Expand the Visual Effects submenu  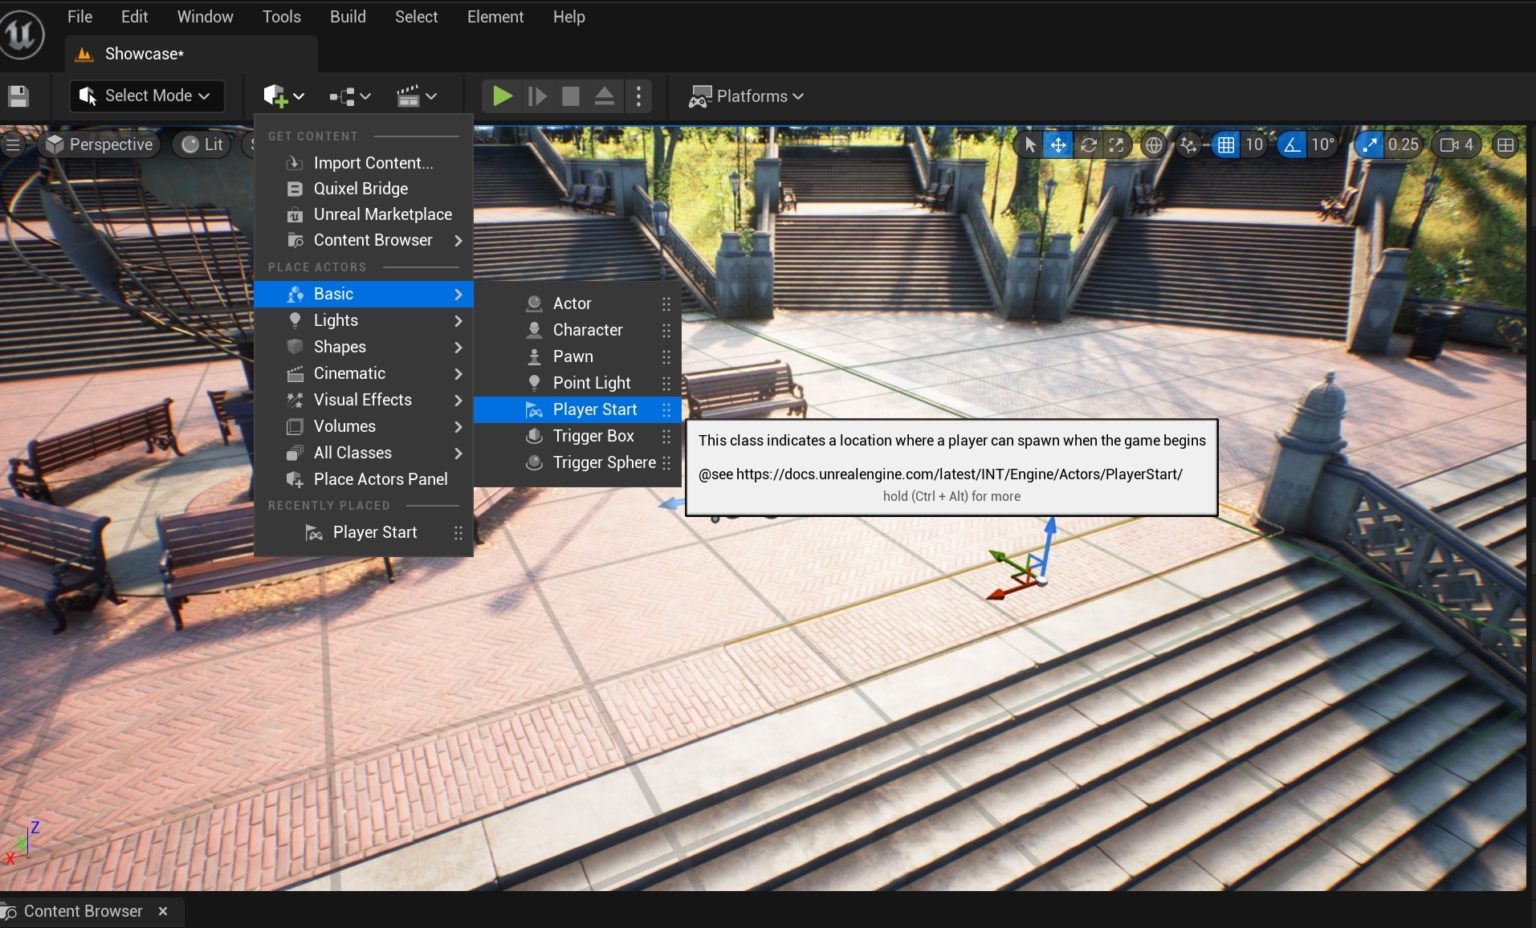click(x=363, y=399)
